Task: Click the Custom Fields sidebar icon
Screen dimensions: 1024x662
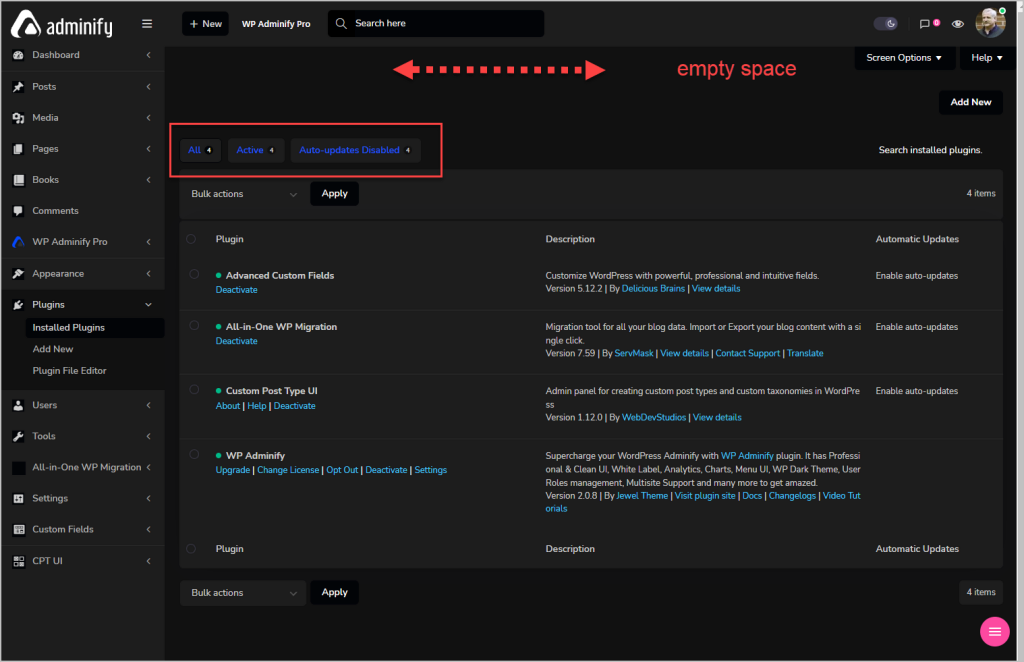Action: coord(18,529)
